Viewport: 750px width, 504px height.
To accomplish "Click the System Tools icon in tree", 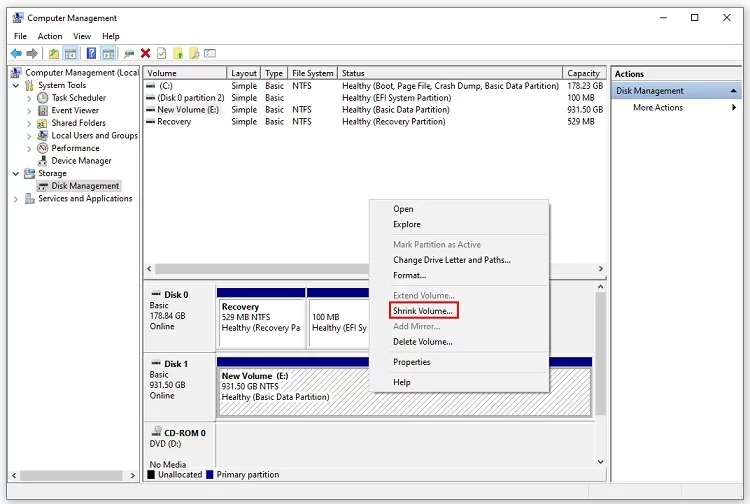I will 30,85.
